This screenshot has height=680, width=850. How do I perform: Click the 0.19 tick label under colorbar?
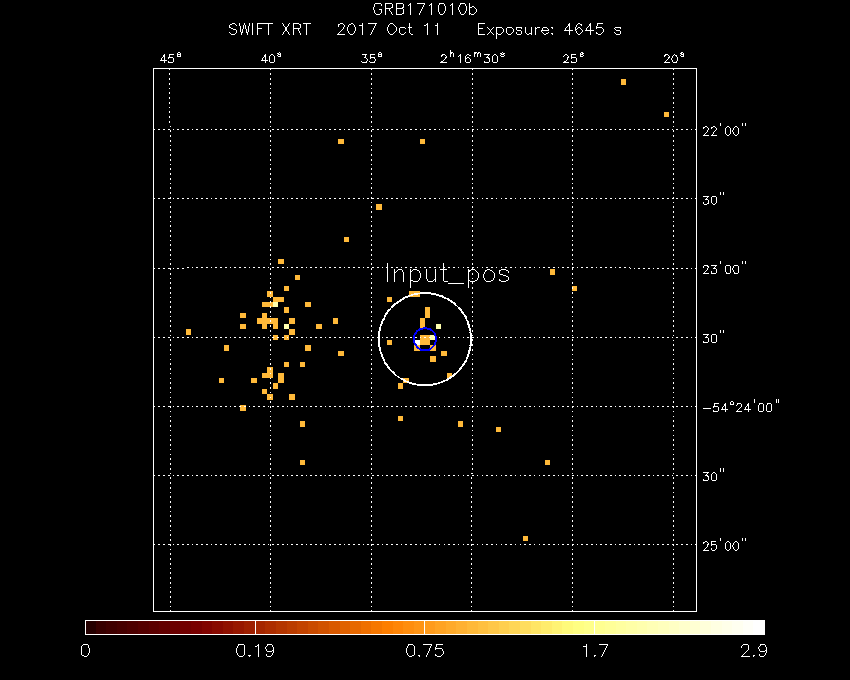(255, 651)
